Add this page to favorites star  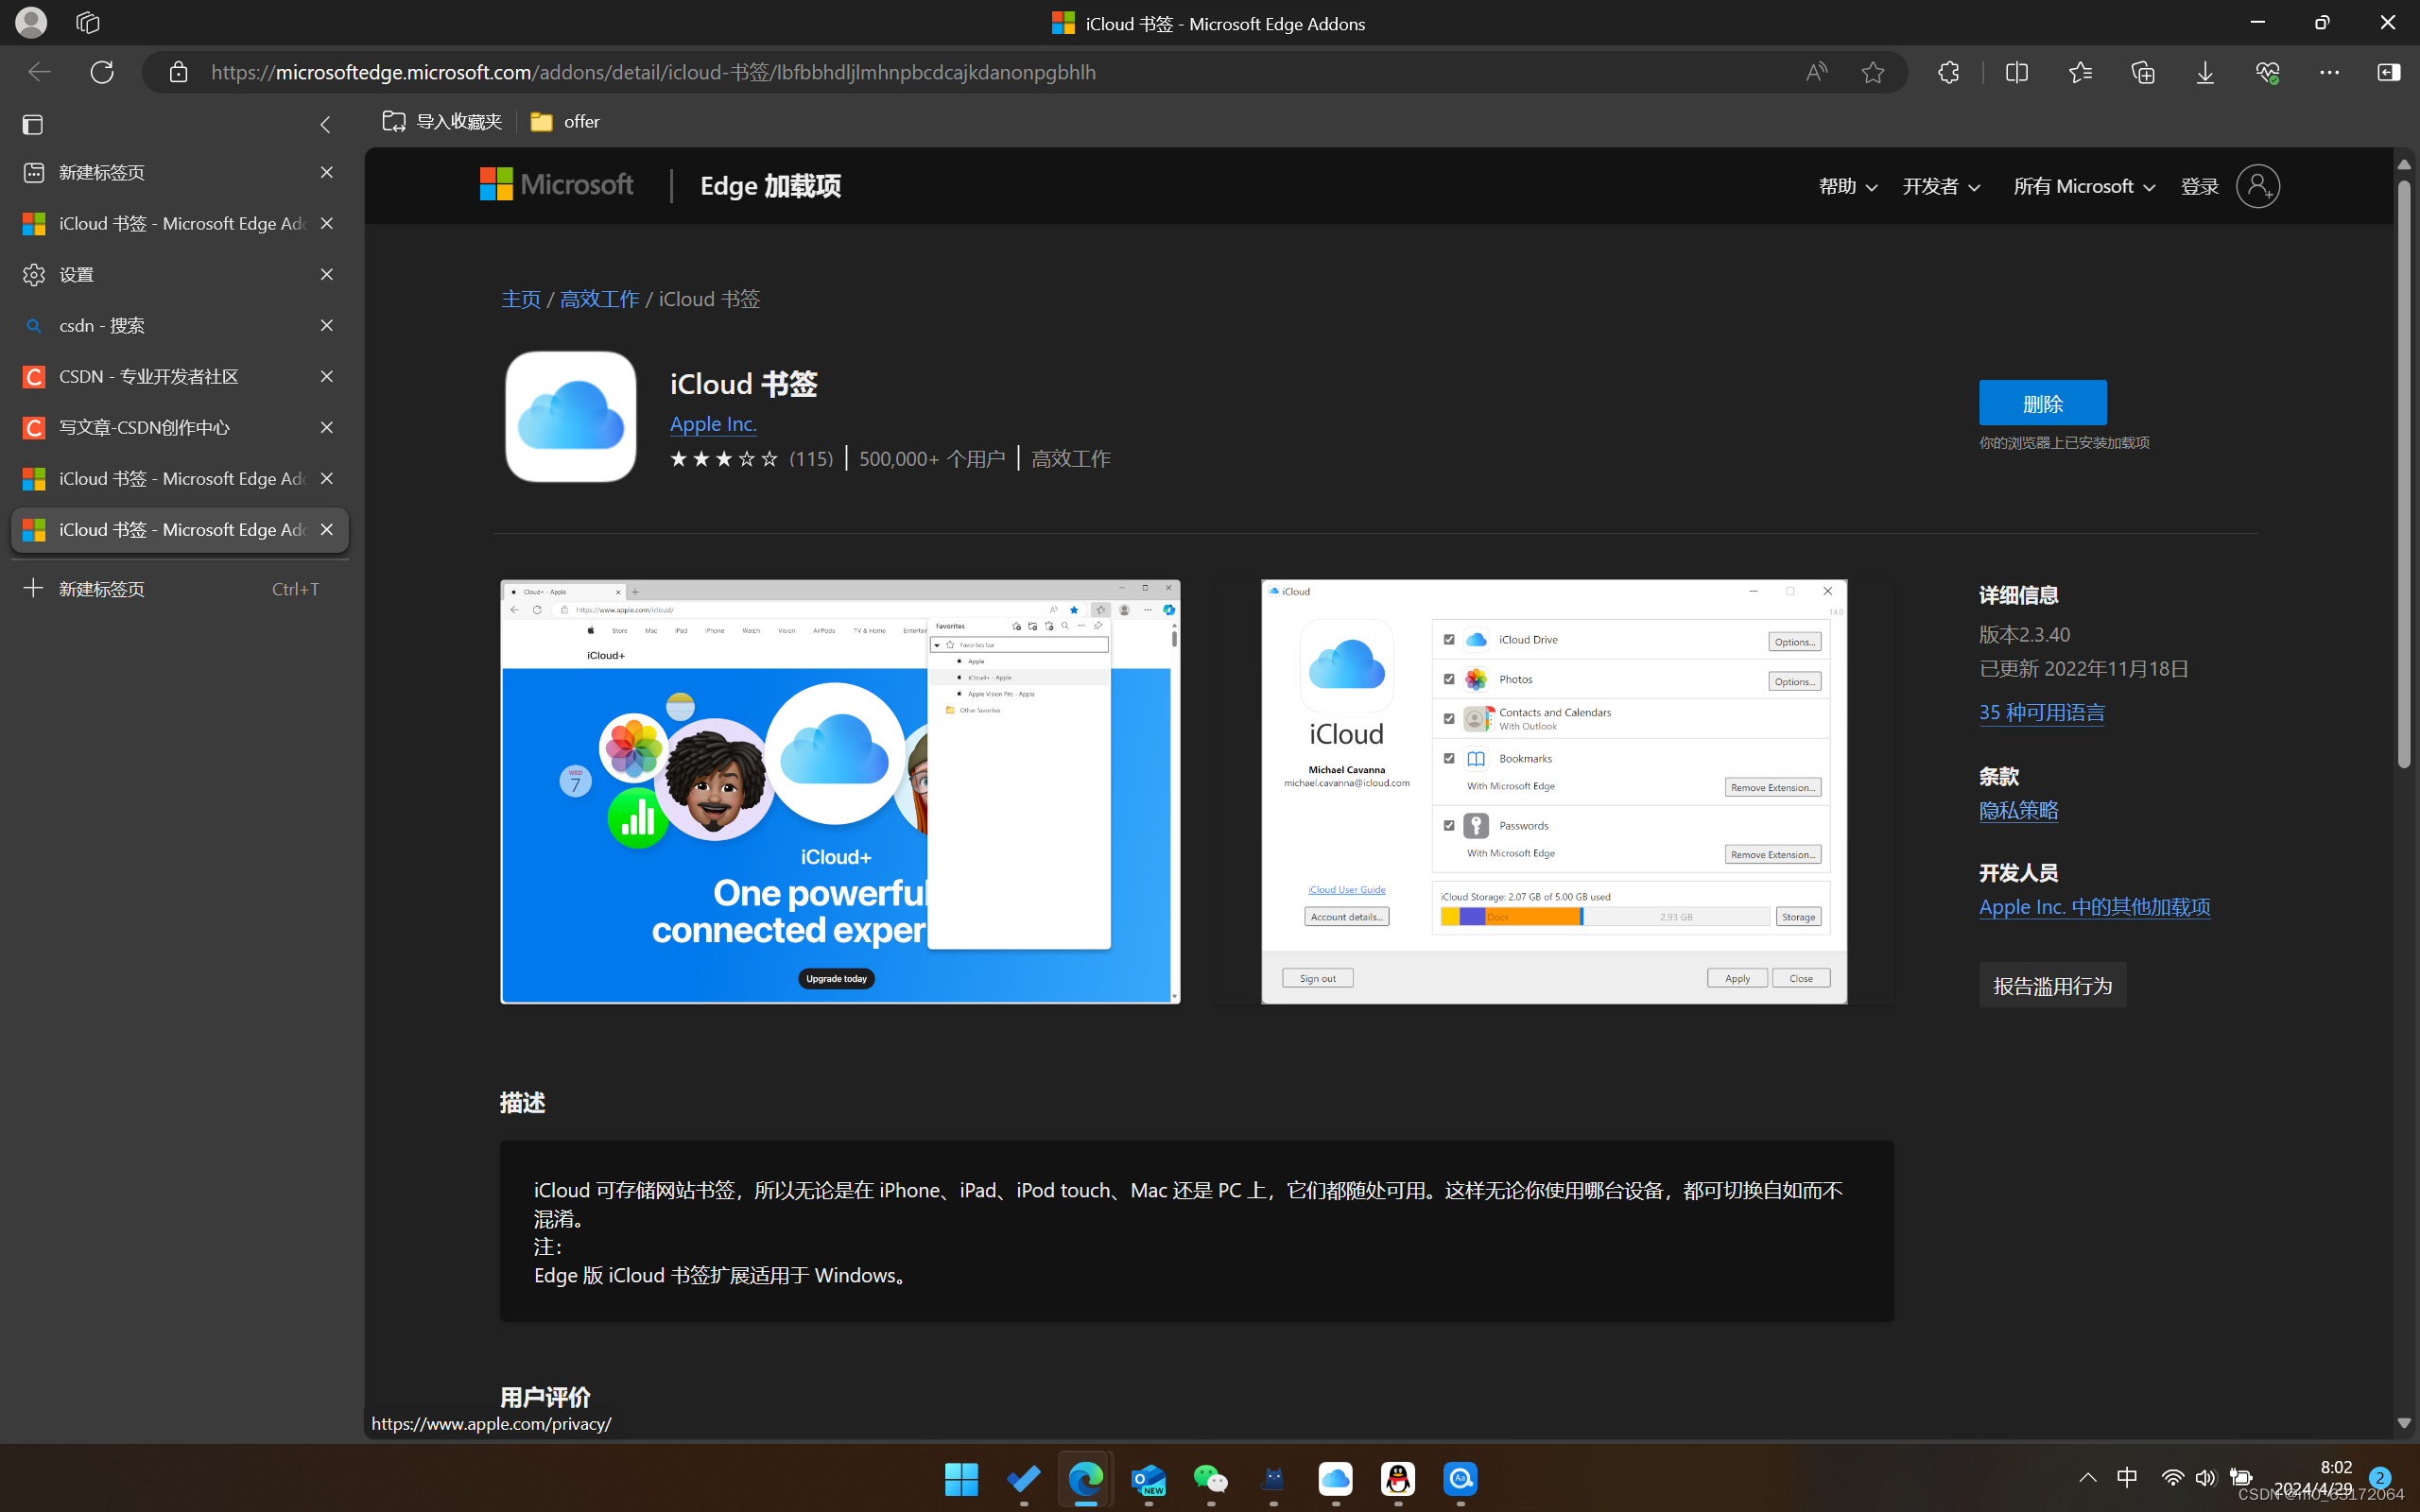click(x=1873, y=72)
